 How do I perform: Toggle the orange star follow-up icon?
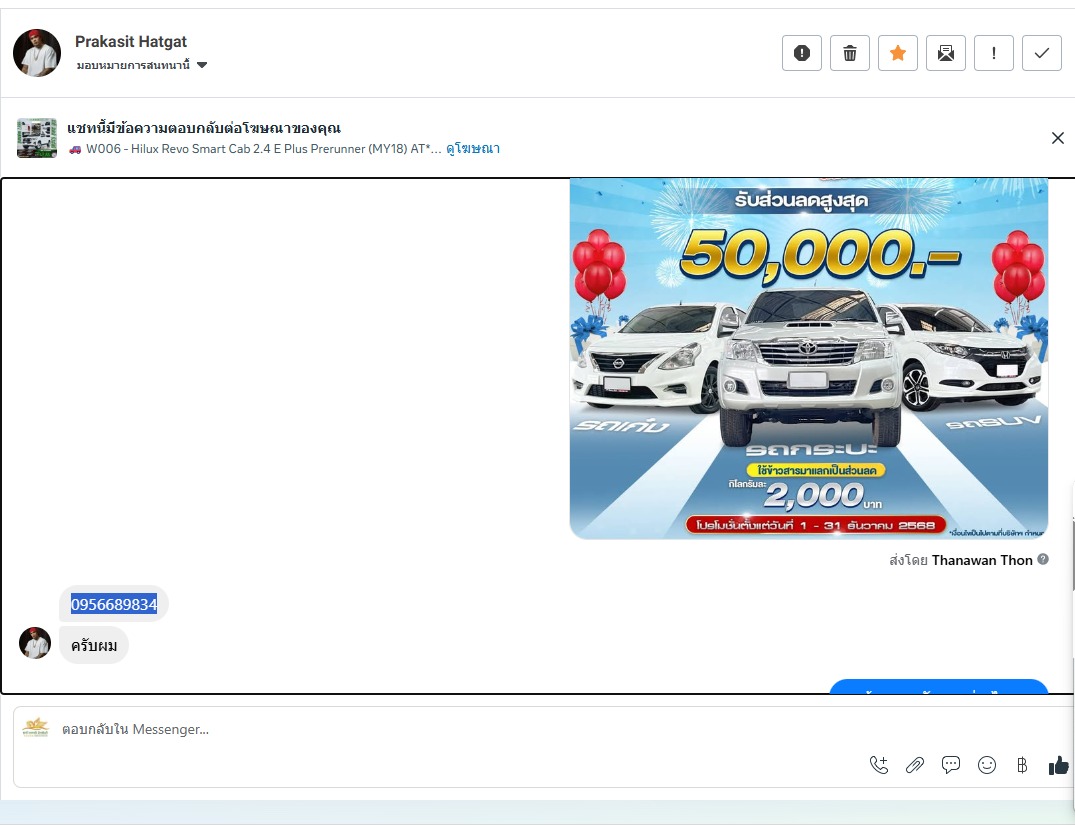click(x=897, y=53)
